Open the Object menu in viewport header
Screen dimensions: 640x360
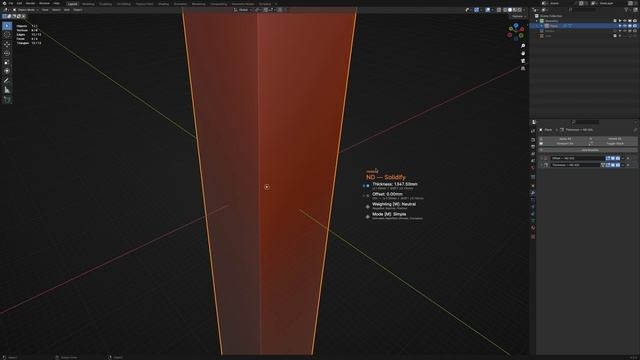coord(78,10)
